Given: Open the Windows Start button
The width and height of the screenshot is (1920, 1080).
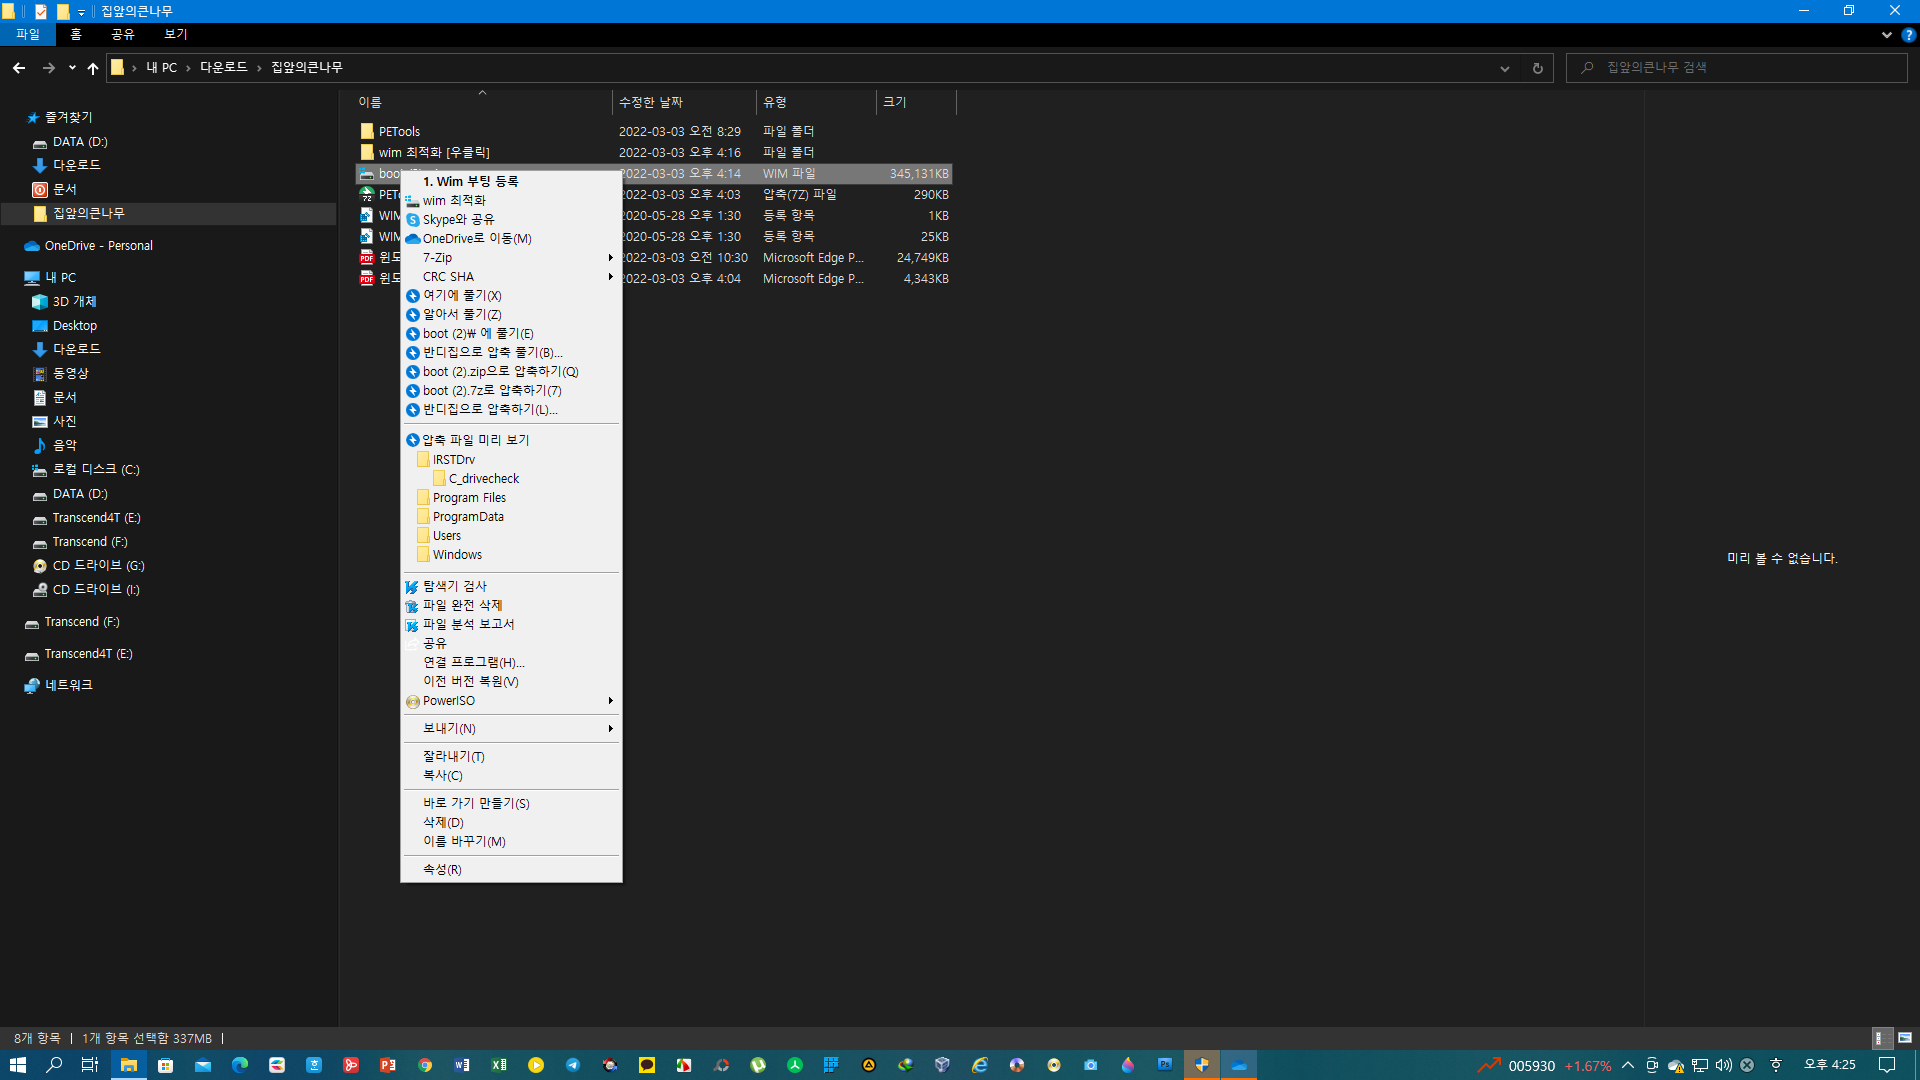Looking at the screenshot, I should pos(18,1065).
